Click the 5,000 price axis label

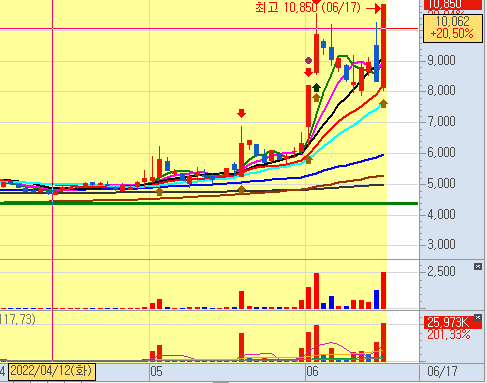coord(441,183)
